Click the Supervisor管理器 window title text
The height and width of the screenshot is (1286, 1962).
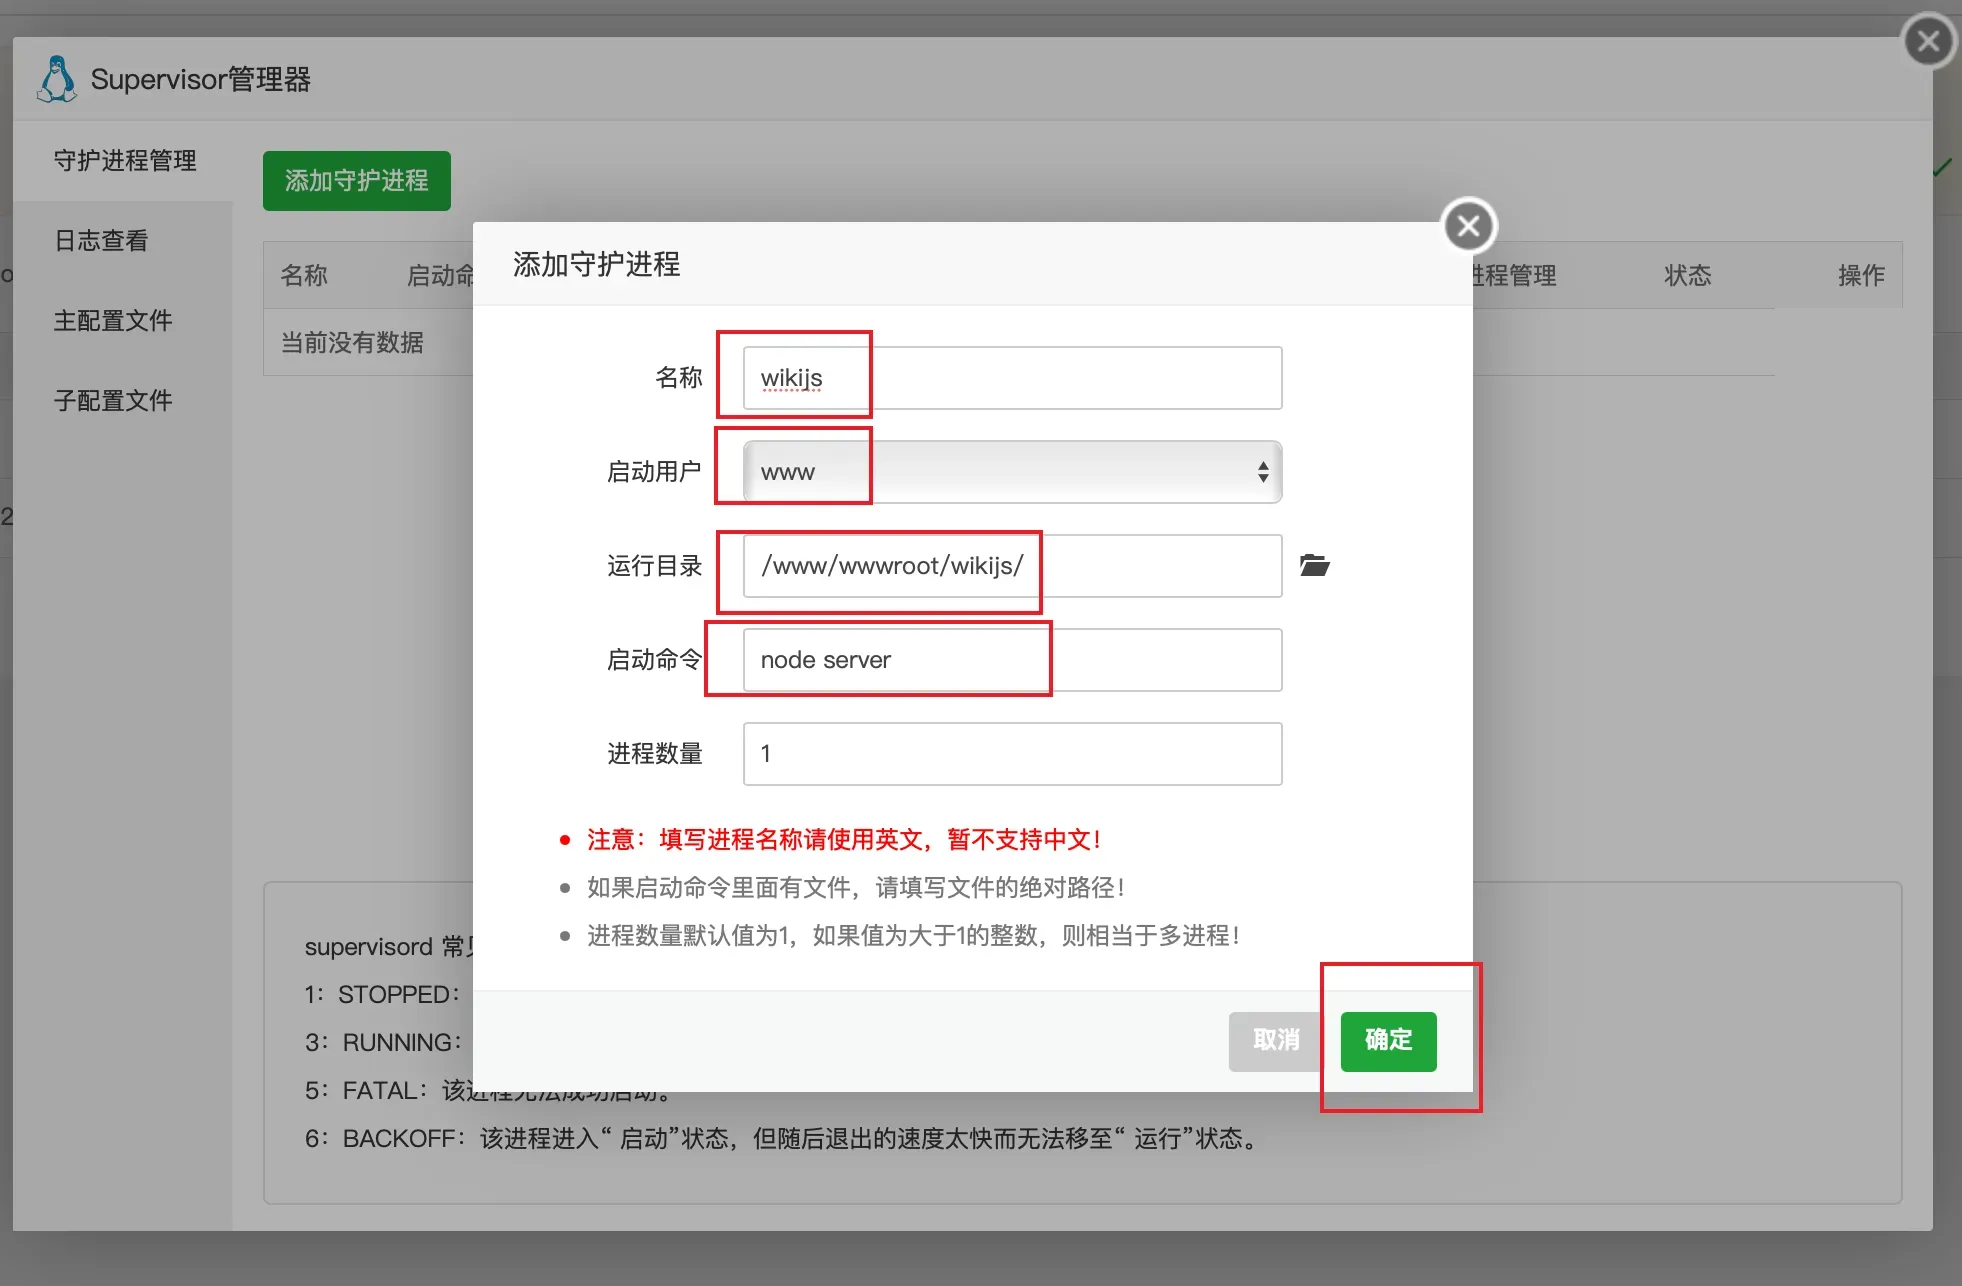coord(201,80)
